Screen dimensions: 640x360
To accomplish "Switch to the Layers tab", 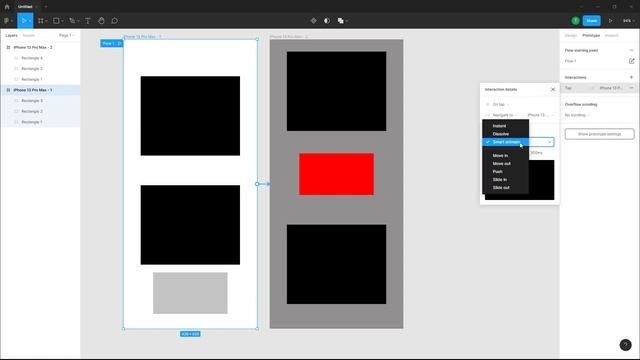I will pos(11,36).
